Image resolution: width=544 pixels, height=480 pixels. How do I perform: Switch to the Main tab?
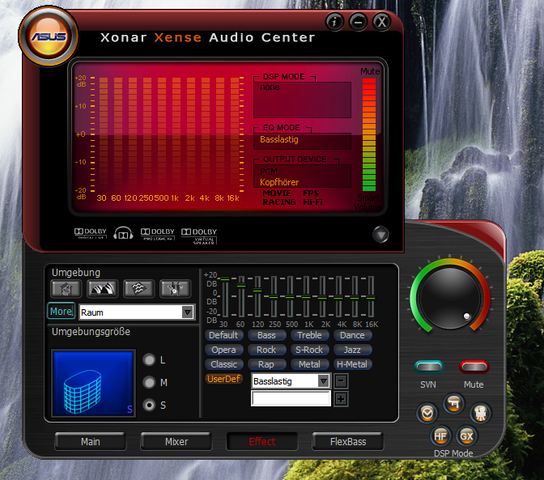pos(90,442)
